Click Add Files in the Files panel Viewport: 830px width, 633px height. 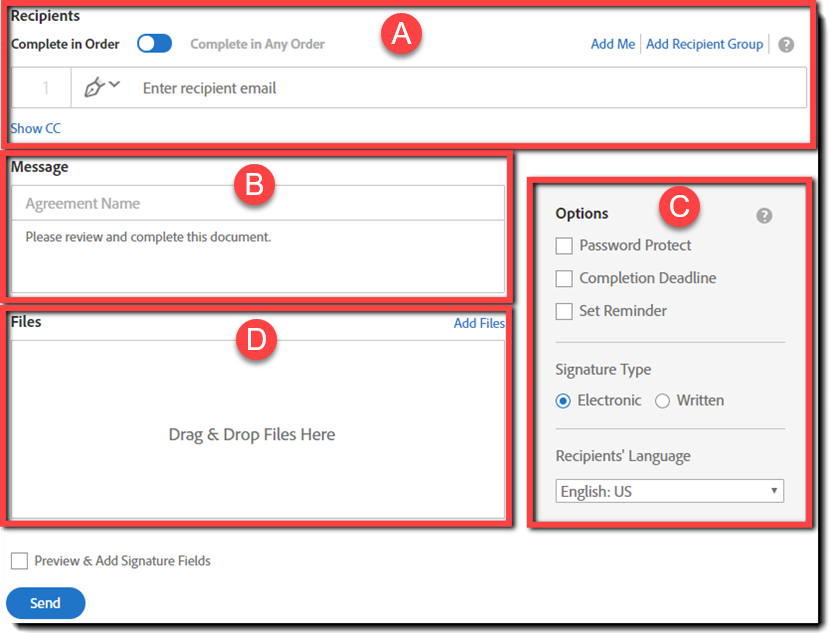tap(479, 323)
